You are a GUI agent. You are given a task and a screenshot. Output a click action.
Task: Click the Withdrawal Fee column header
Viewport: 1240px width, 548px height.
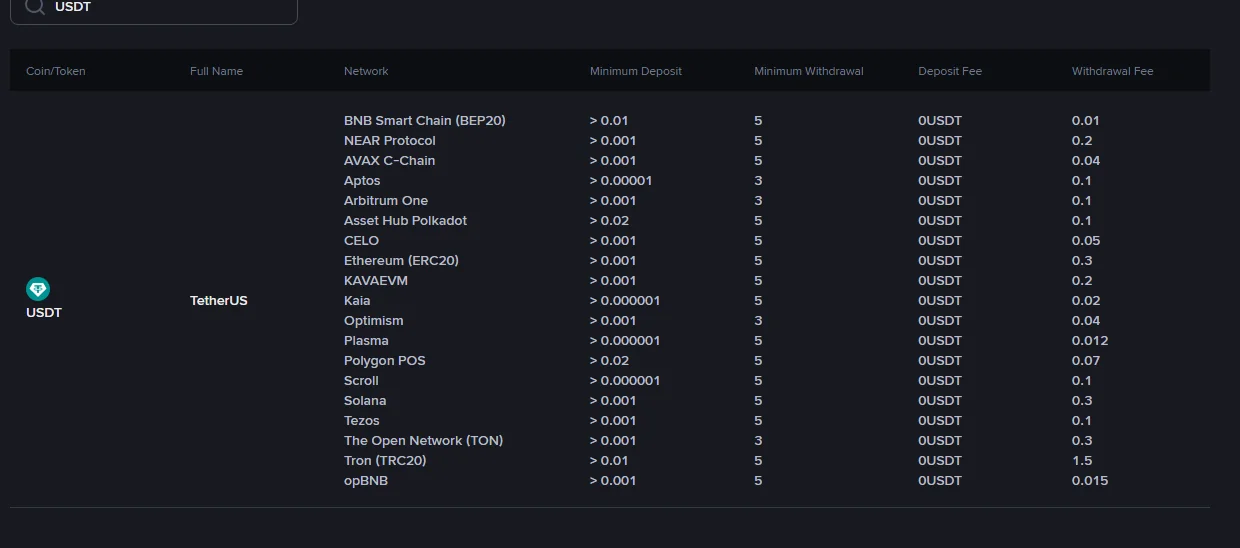coord(1113,71)
